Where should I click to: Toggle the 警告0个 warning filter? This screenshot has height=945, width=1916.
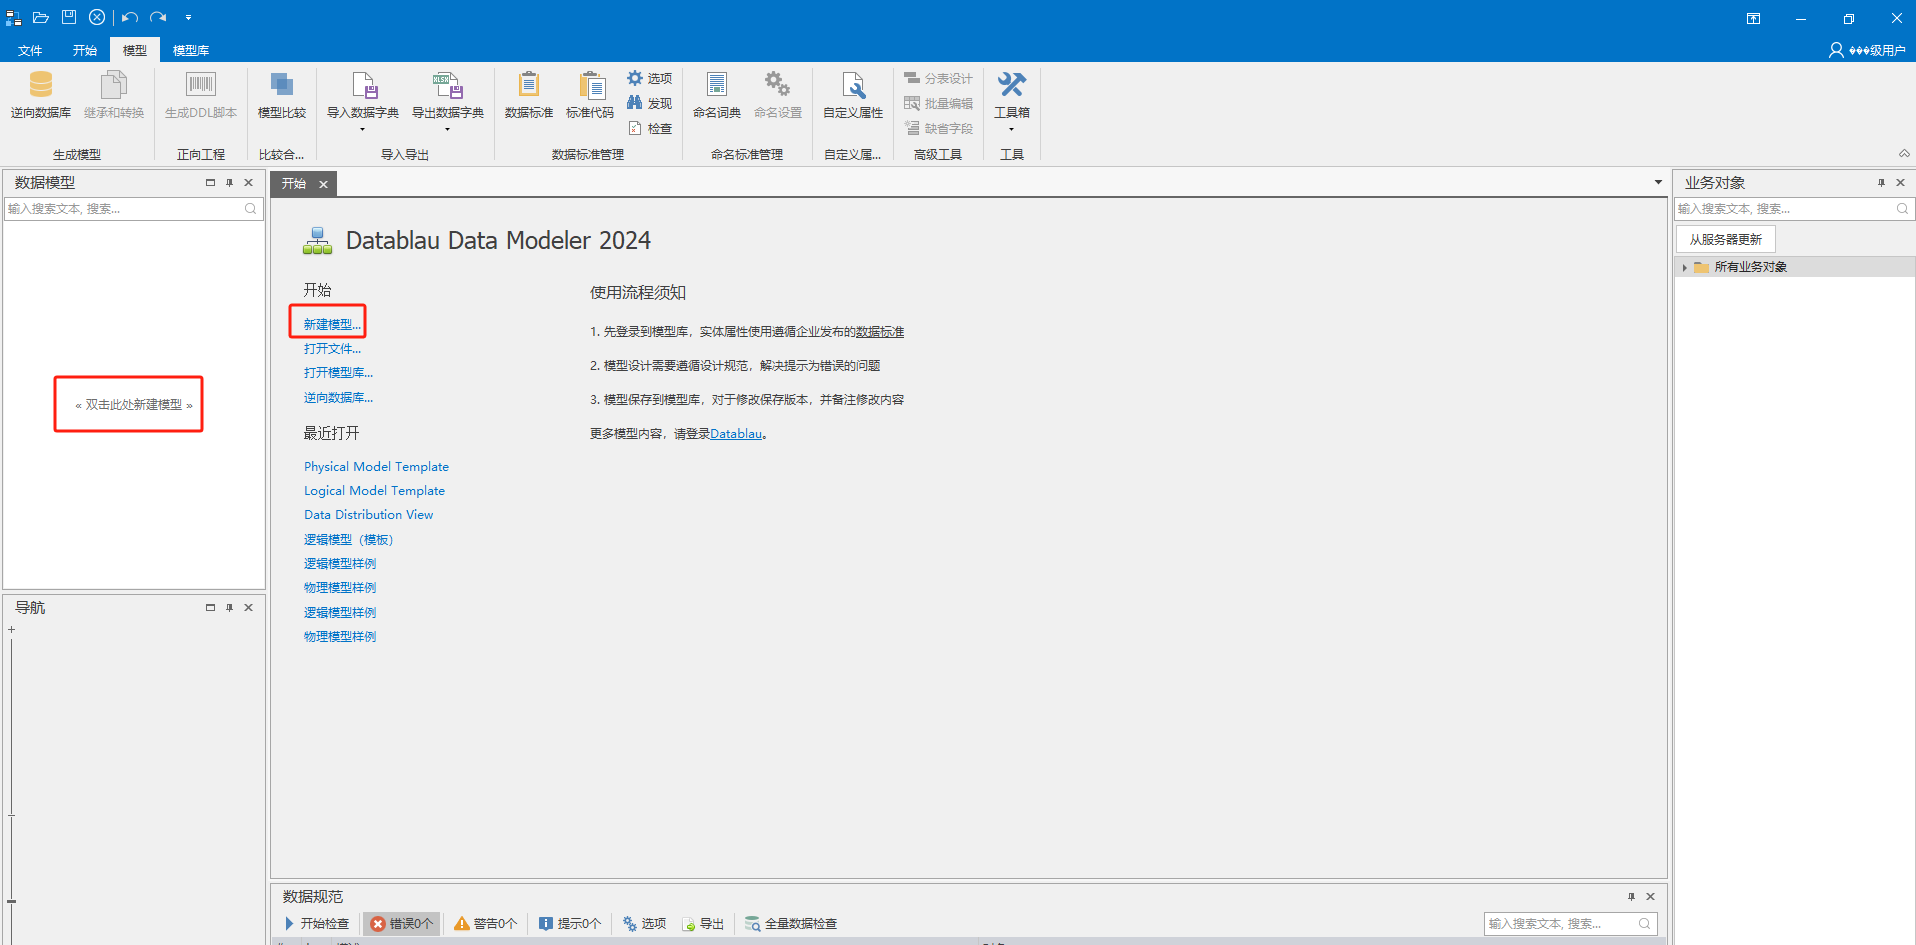click(x=486, y=923)
